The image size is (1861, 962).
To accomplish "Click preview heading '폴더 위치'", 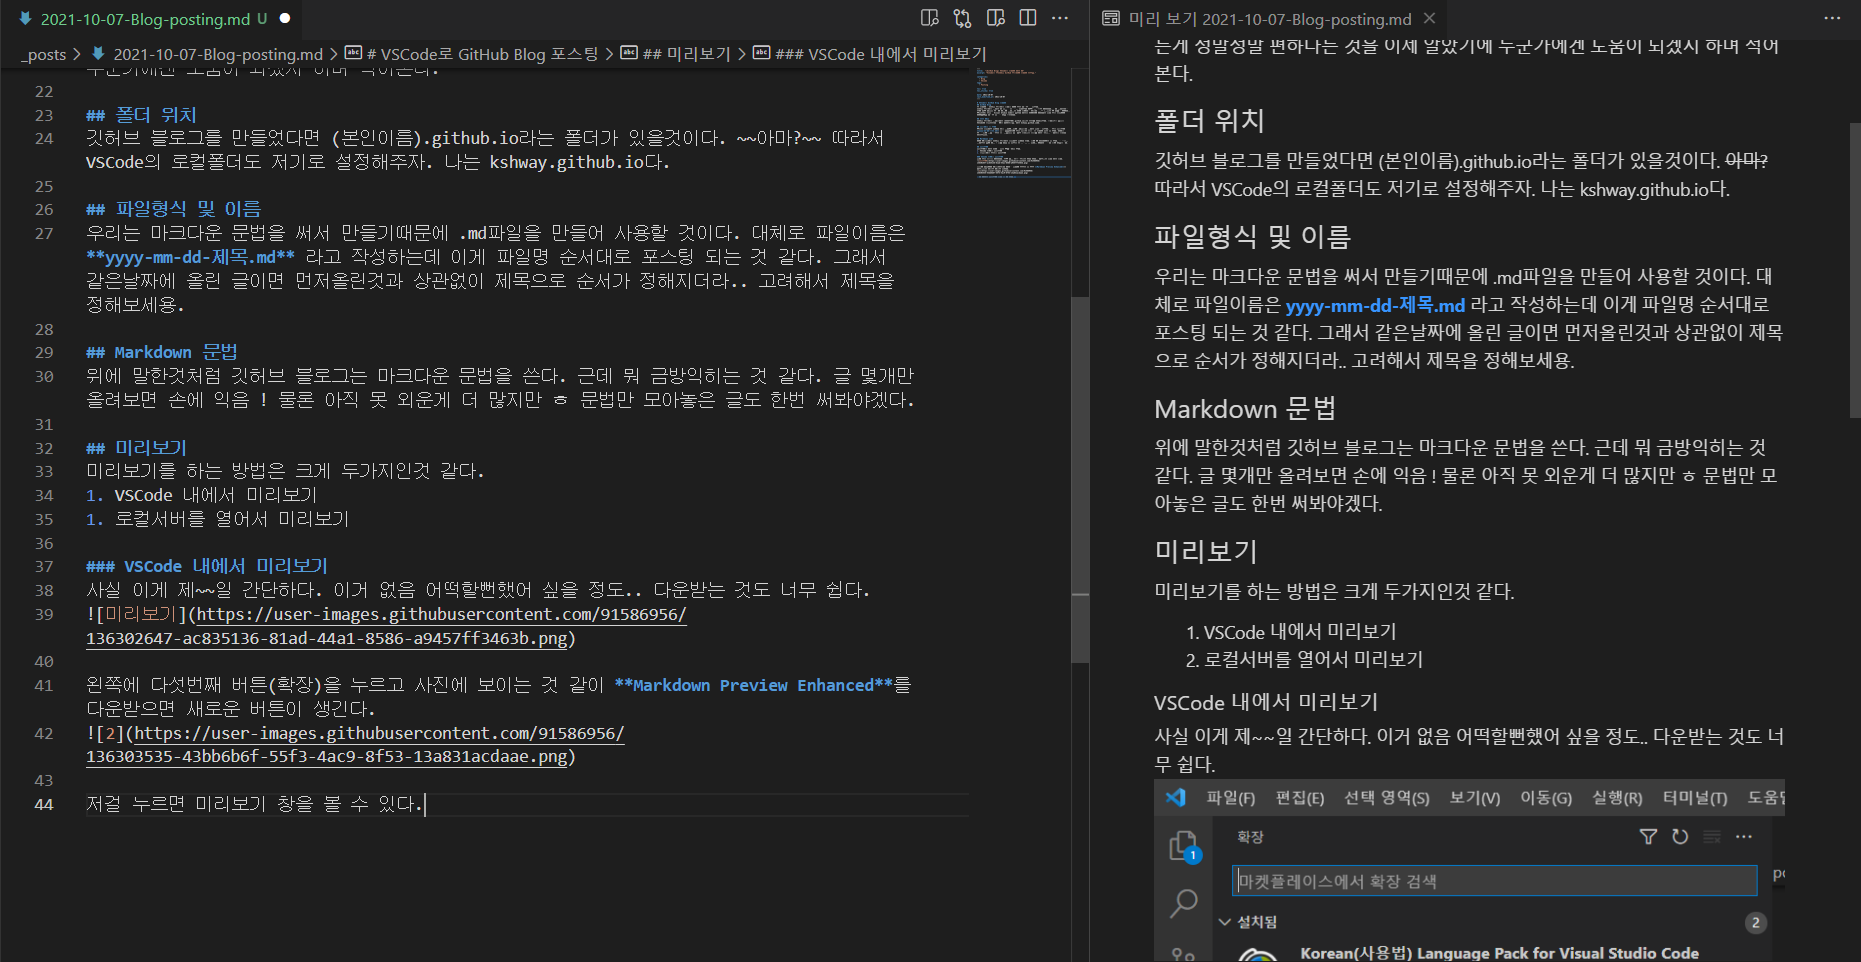I will tap(1209, 121).
